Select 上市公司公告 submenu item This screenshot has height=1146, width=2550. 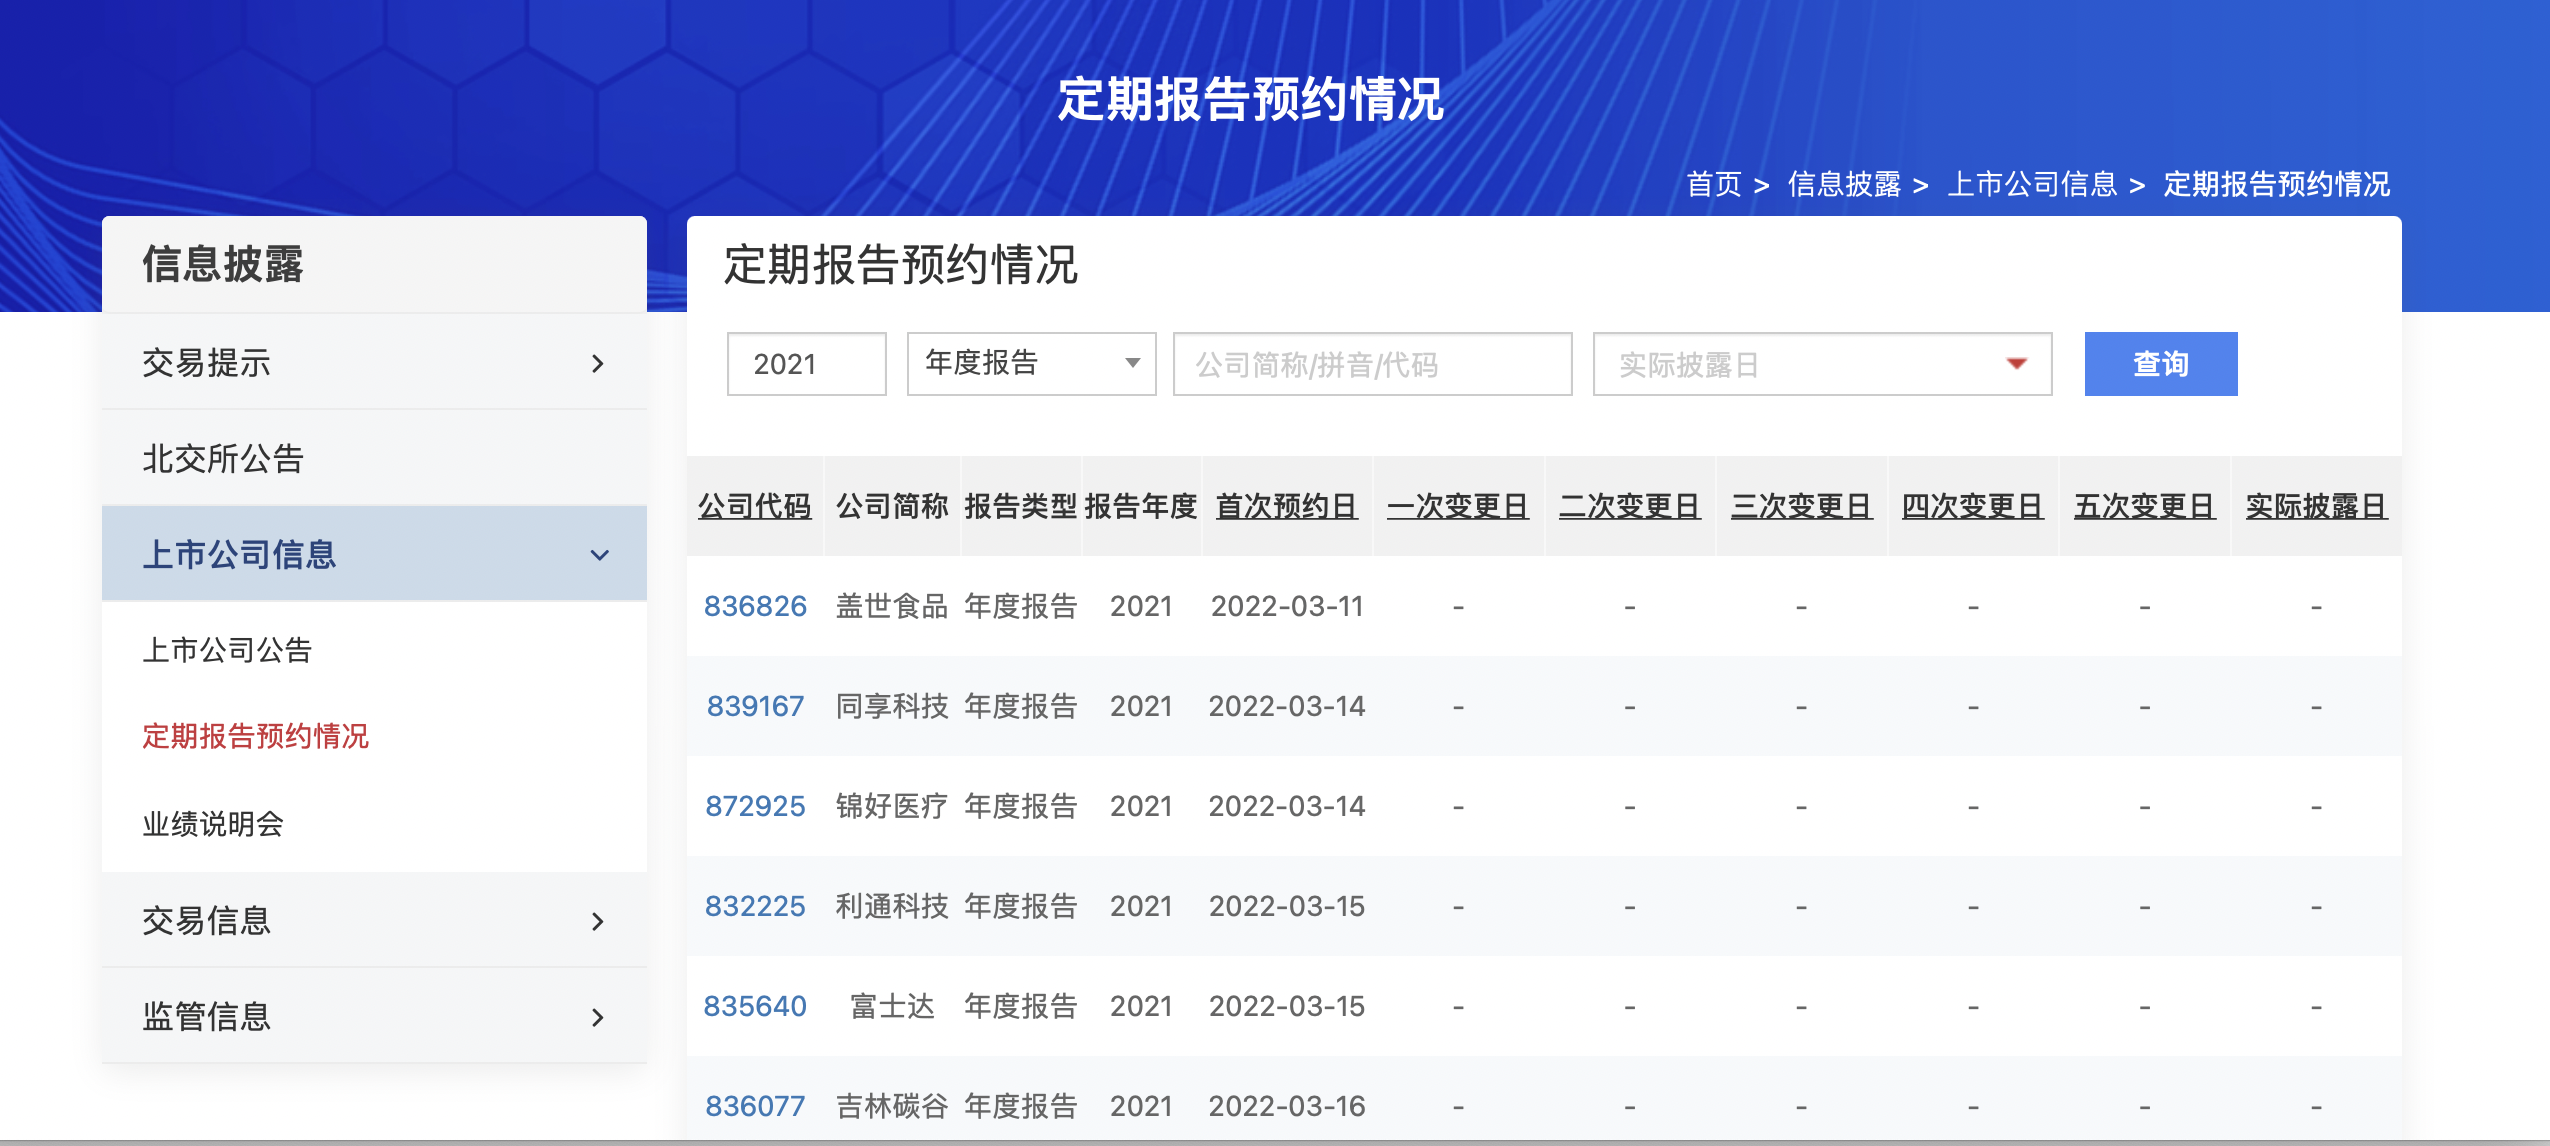pyautogui.click(x=227, y=650)
